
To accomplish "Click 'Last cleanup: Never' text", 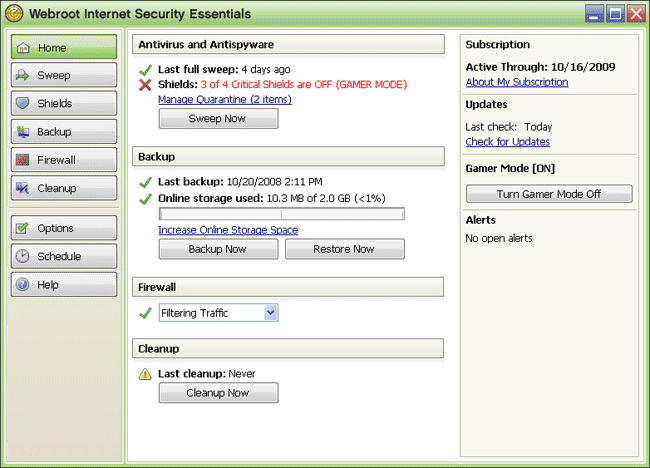I will (206, 374).
